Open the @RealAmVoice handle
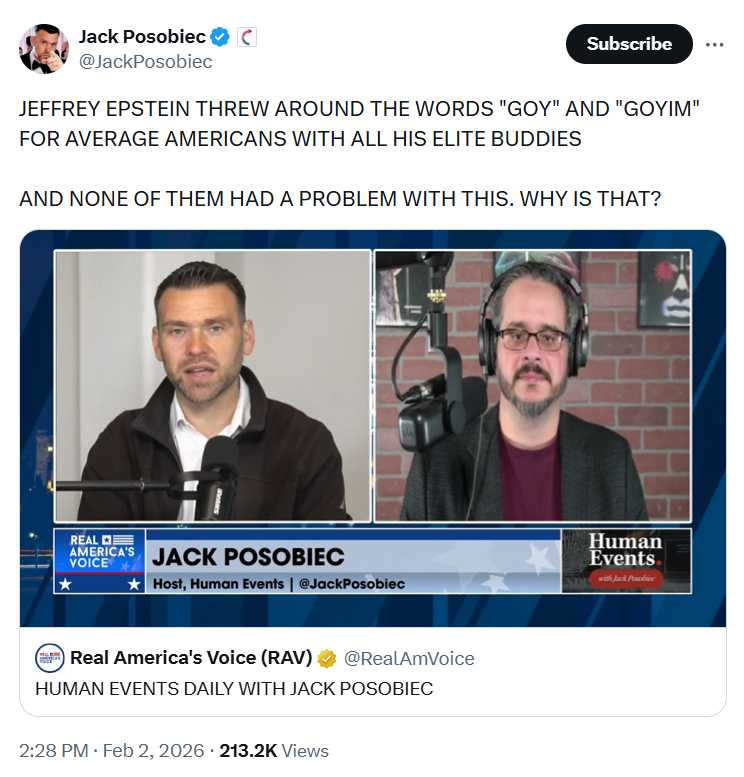 point(408,659)
